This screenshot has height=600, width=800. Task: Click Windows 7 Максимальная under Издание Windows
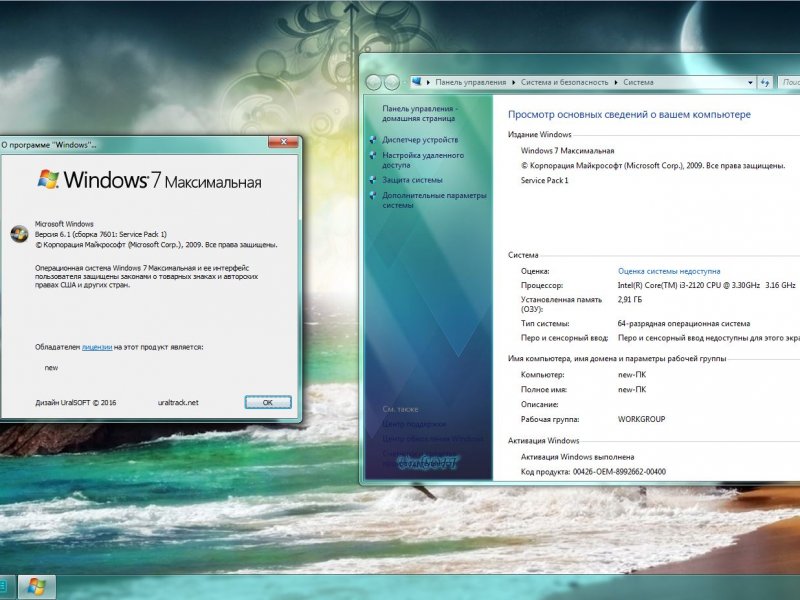567,151
